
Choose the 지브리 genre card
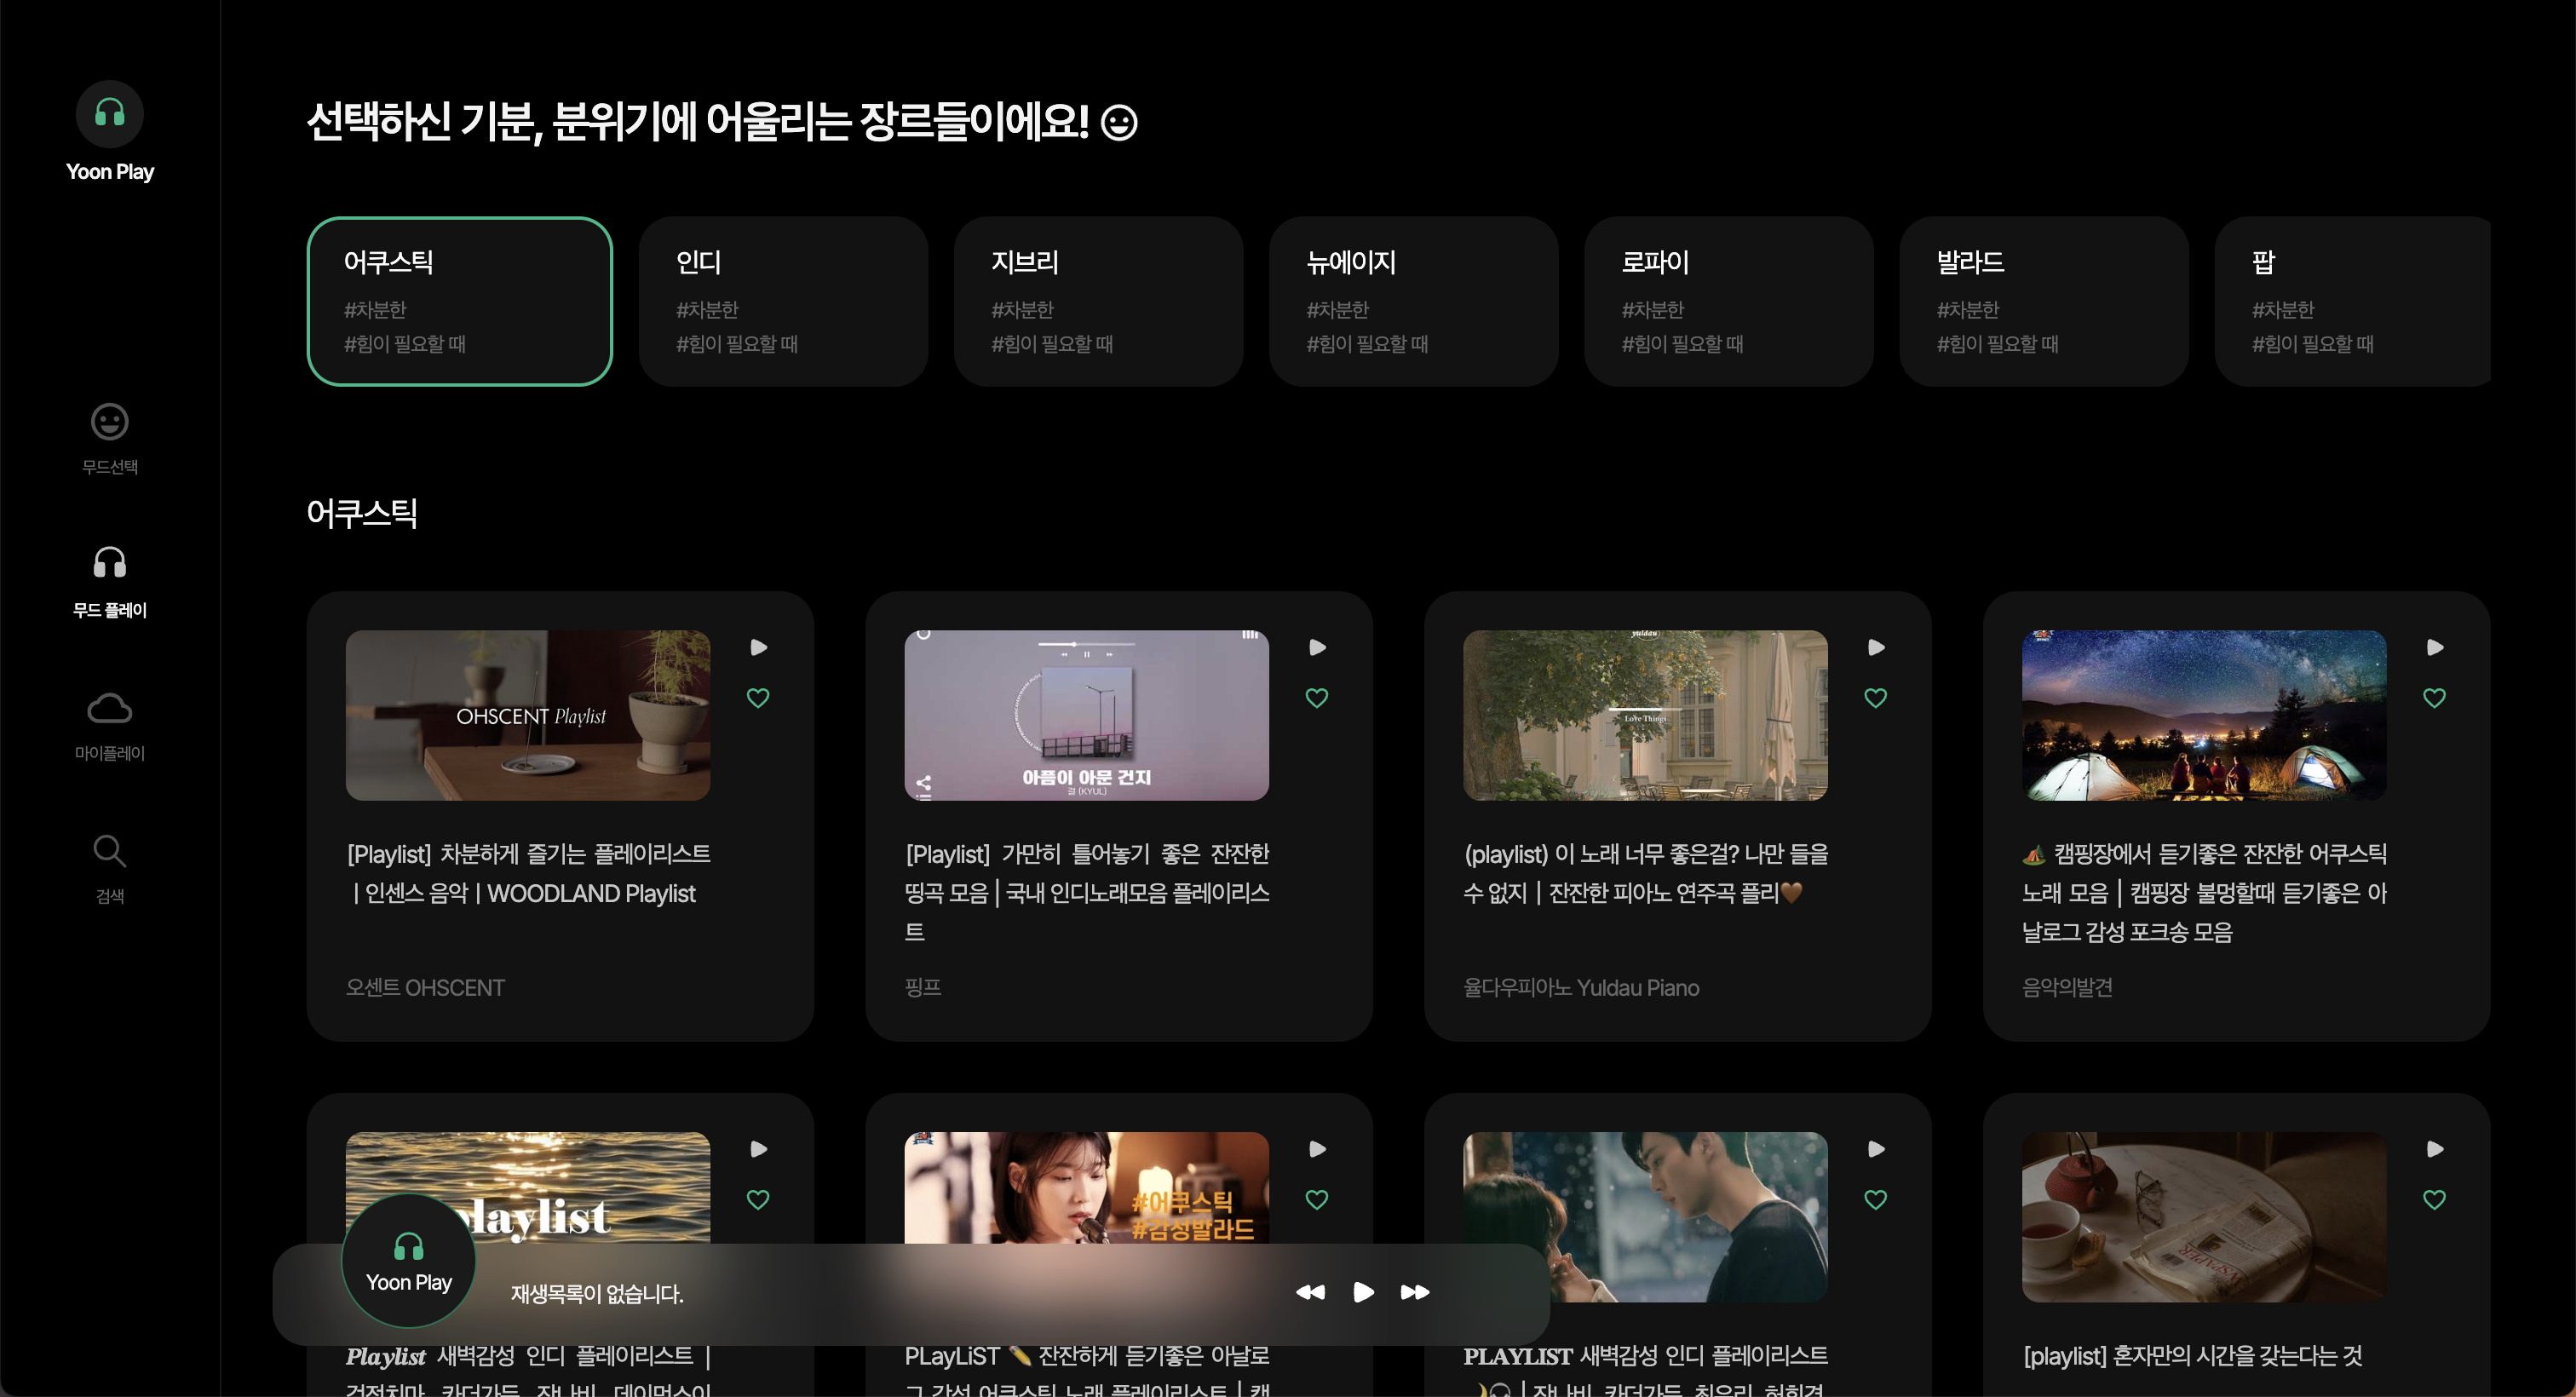(1098, 301)
